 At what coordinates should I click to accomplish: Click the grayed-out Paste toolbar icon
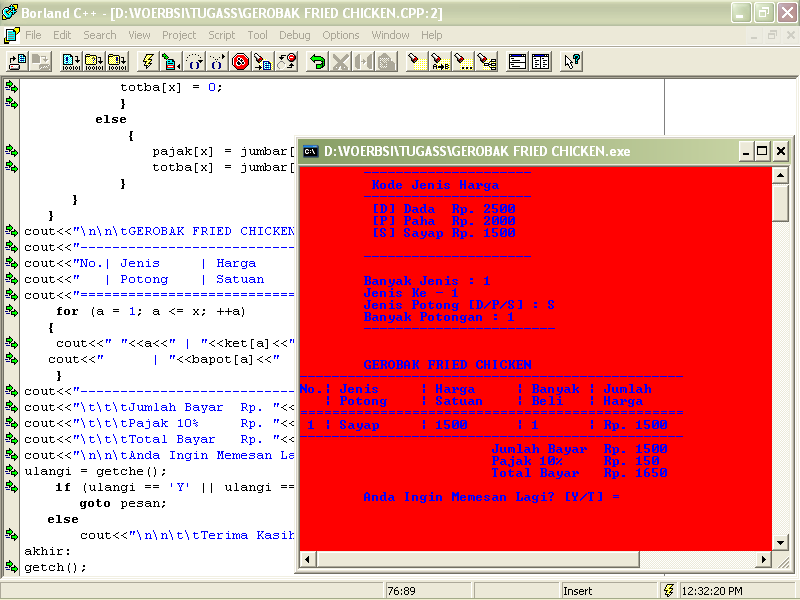(x=386, y=62)
